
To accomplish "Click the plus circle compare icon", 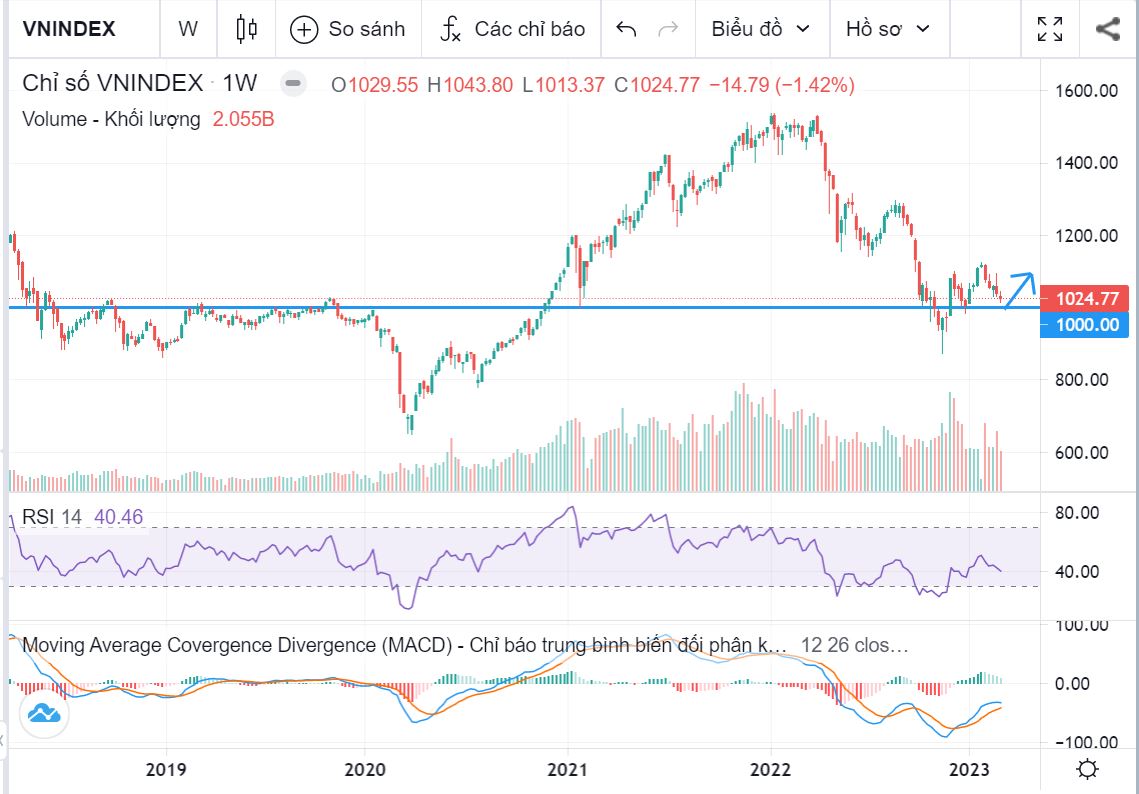I will (304, 30).
